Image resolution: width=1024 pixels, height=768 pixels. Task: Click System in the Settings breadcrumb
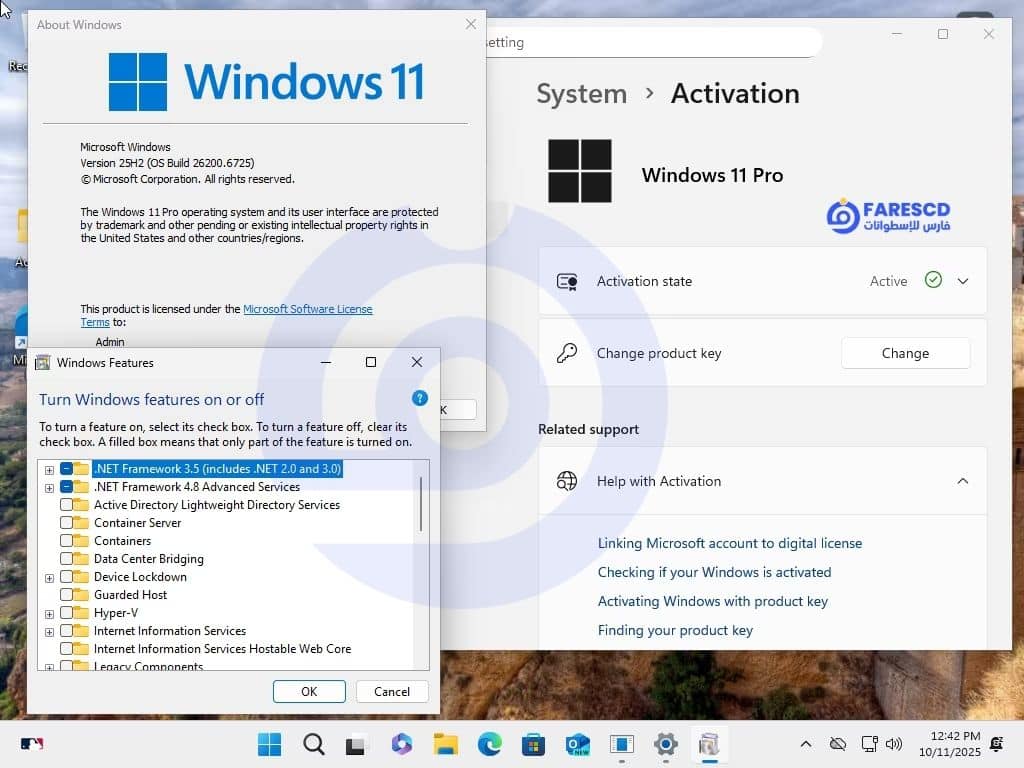tap(581, 94)
